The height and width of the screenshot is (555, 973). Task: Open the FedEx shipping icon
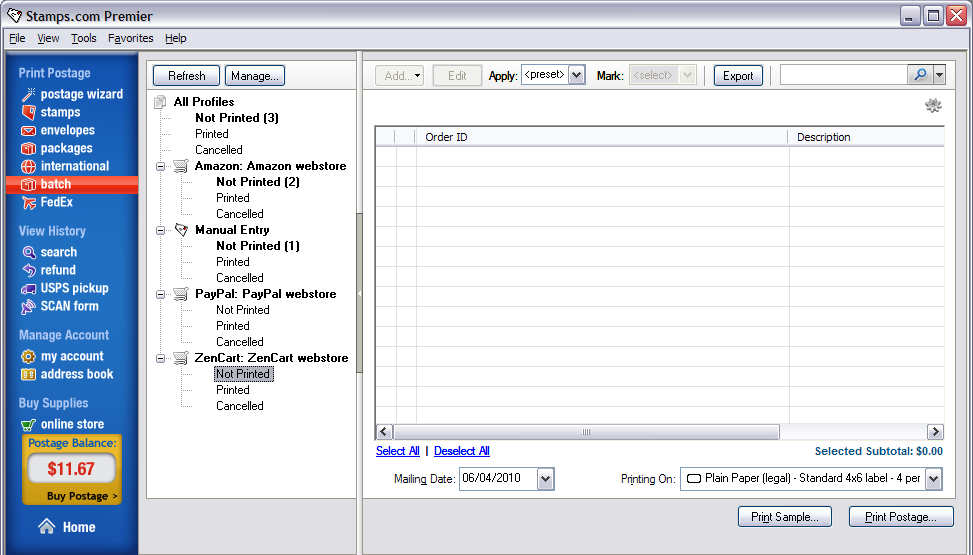(29, 202)
